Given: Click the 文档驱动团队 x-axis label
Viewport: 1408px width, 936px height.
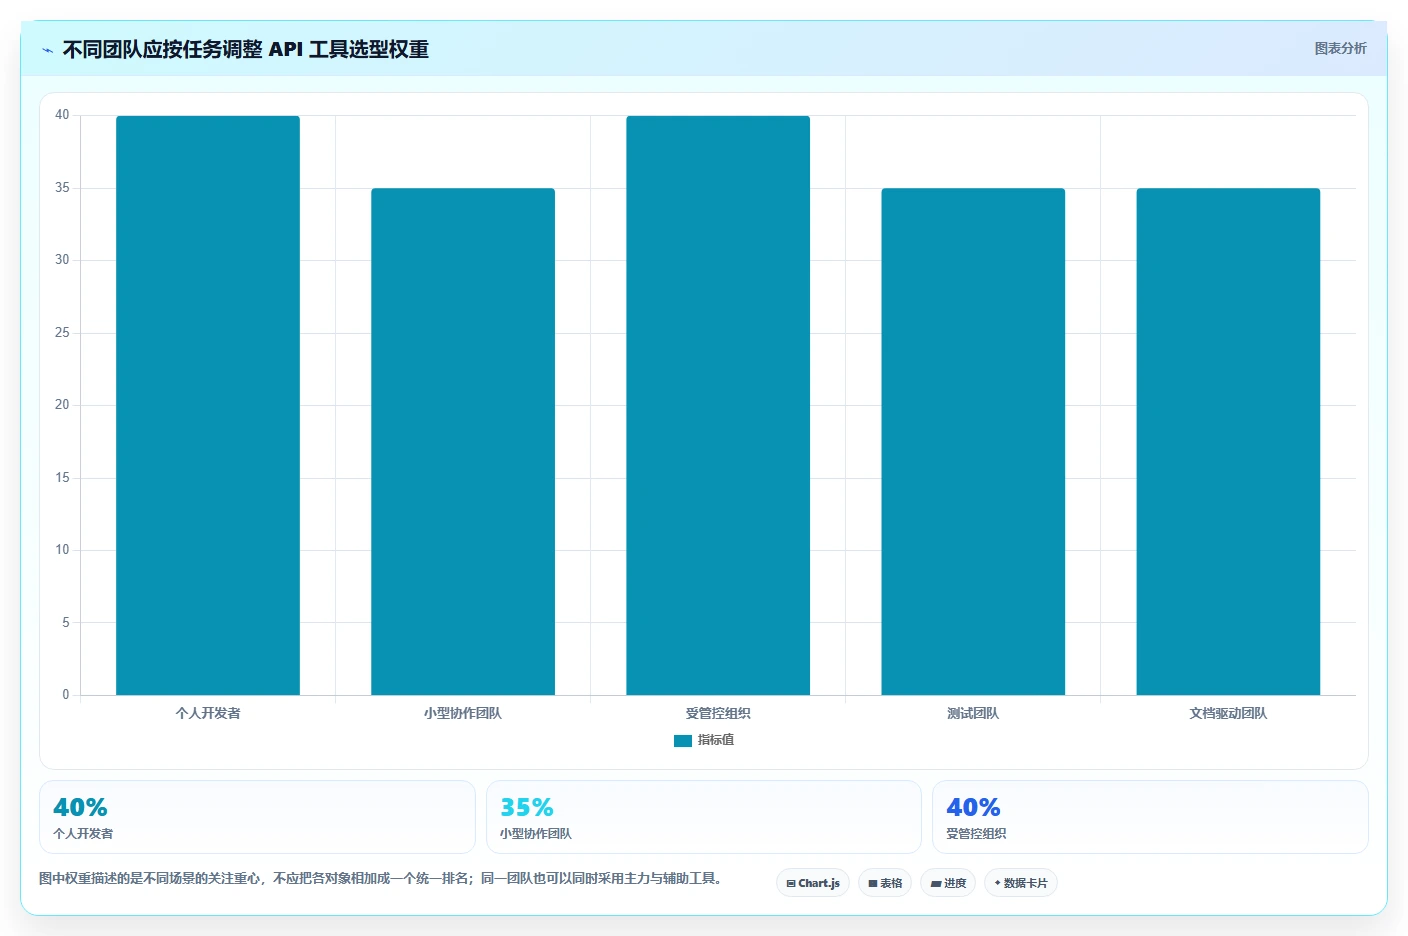Looking at the screenshot, I should (1228, 713).
